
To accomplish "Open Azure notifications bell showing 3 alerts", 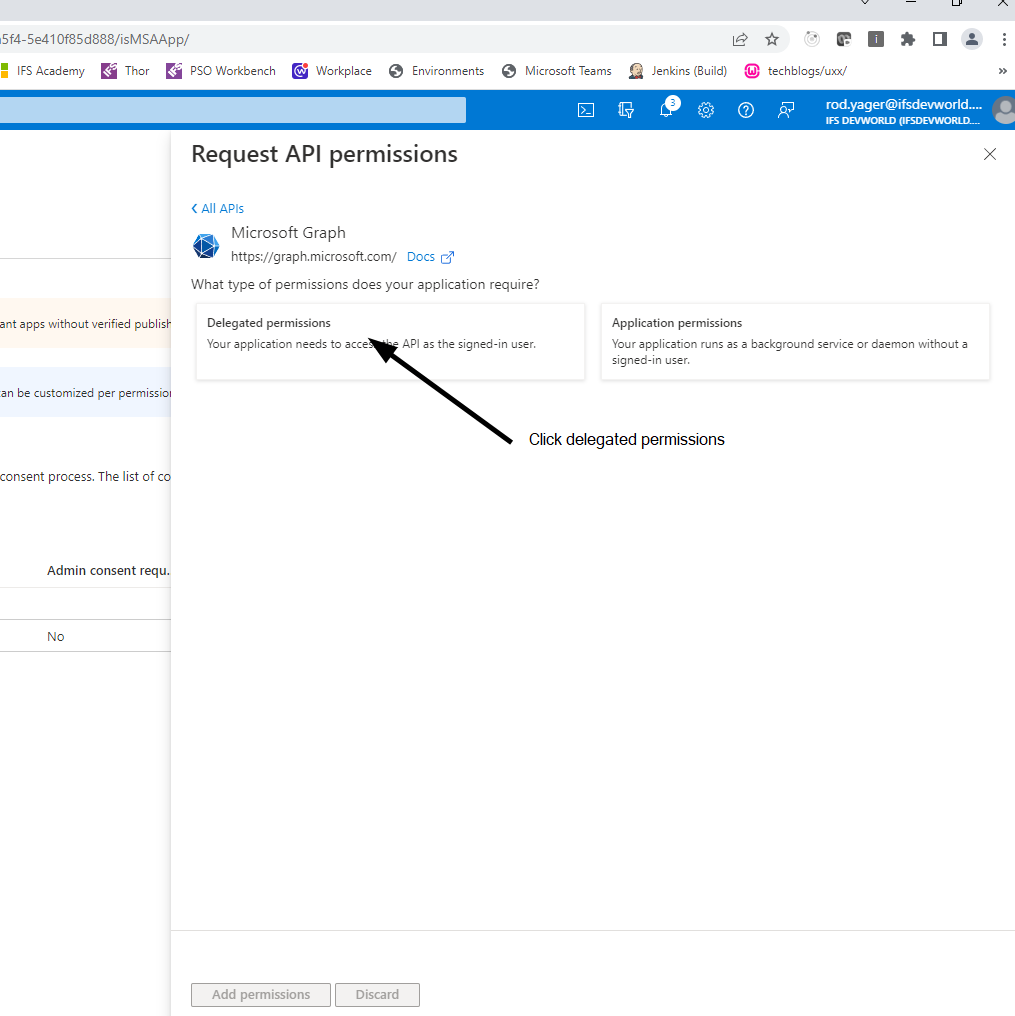I will [x=666, y=110].
